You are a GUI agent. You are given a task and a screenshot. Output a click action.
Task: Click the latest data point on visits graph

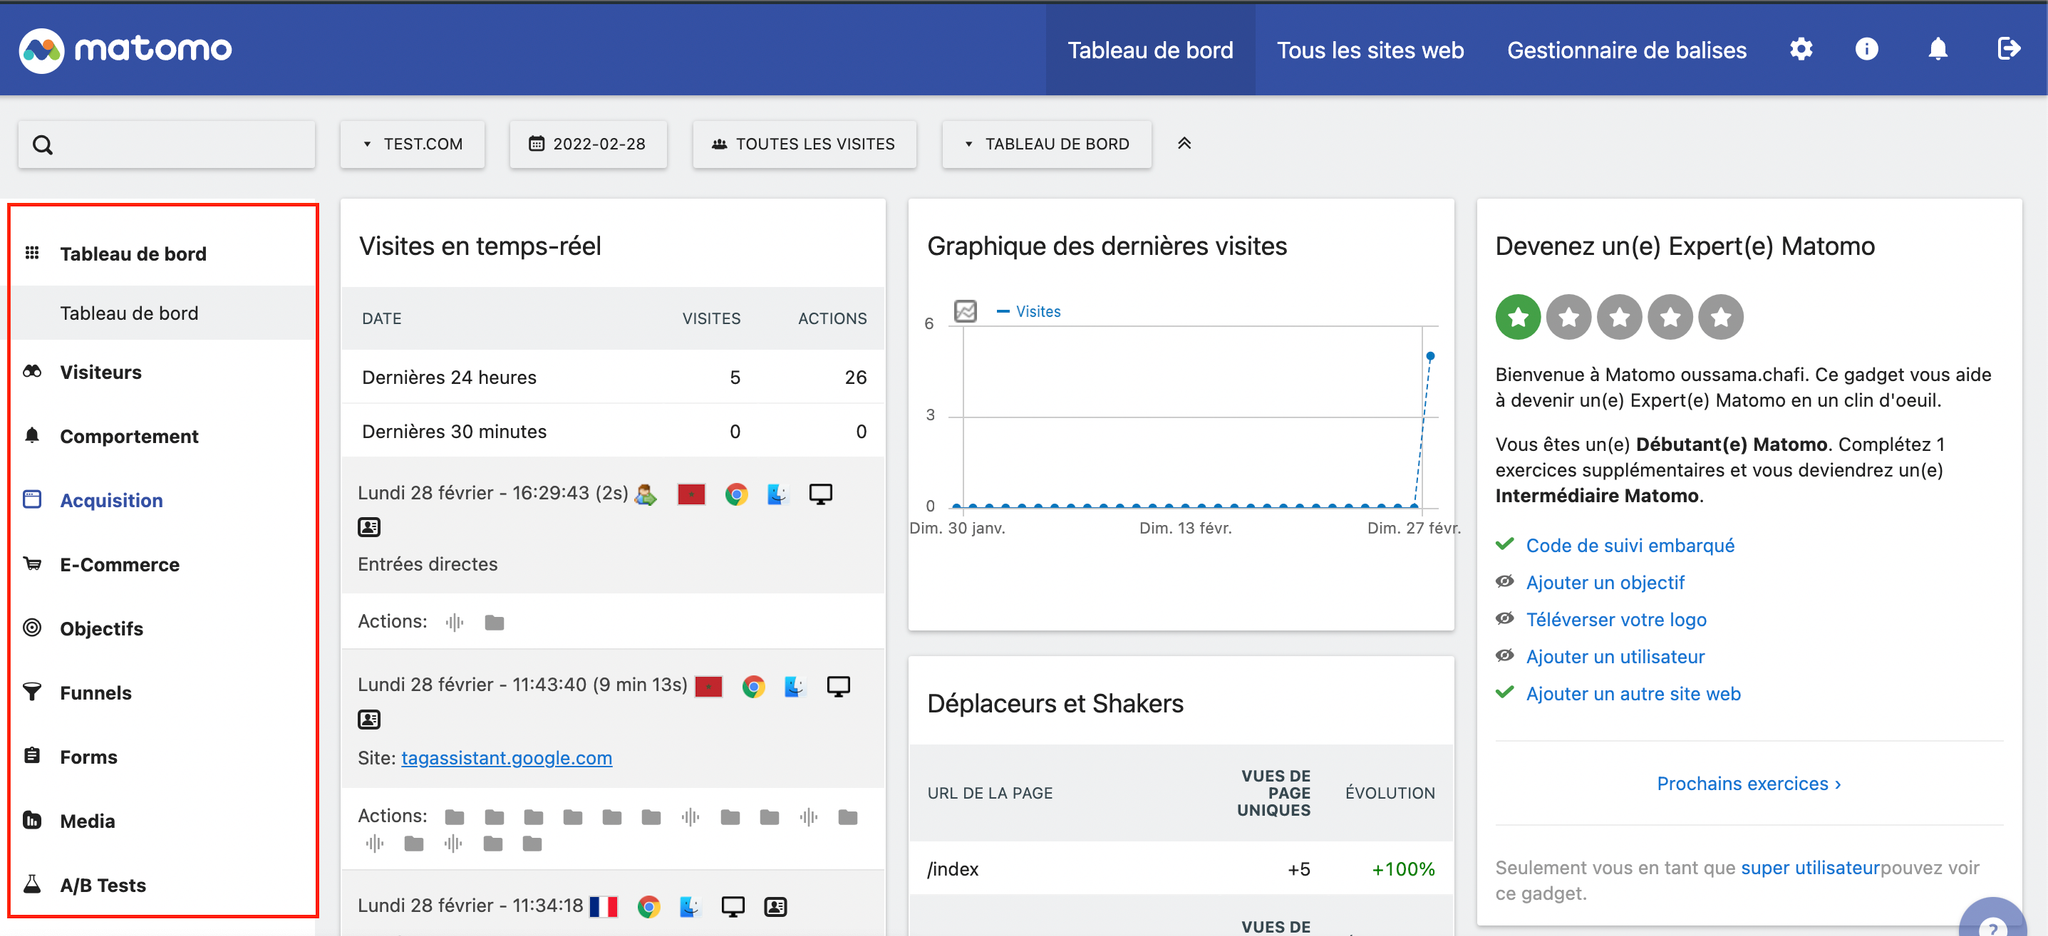(x=1430, y=356)
